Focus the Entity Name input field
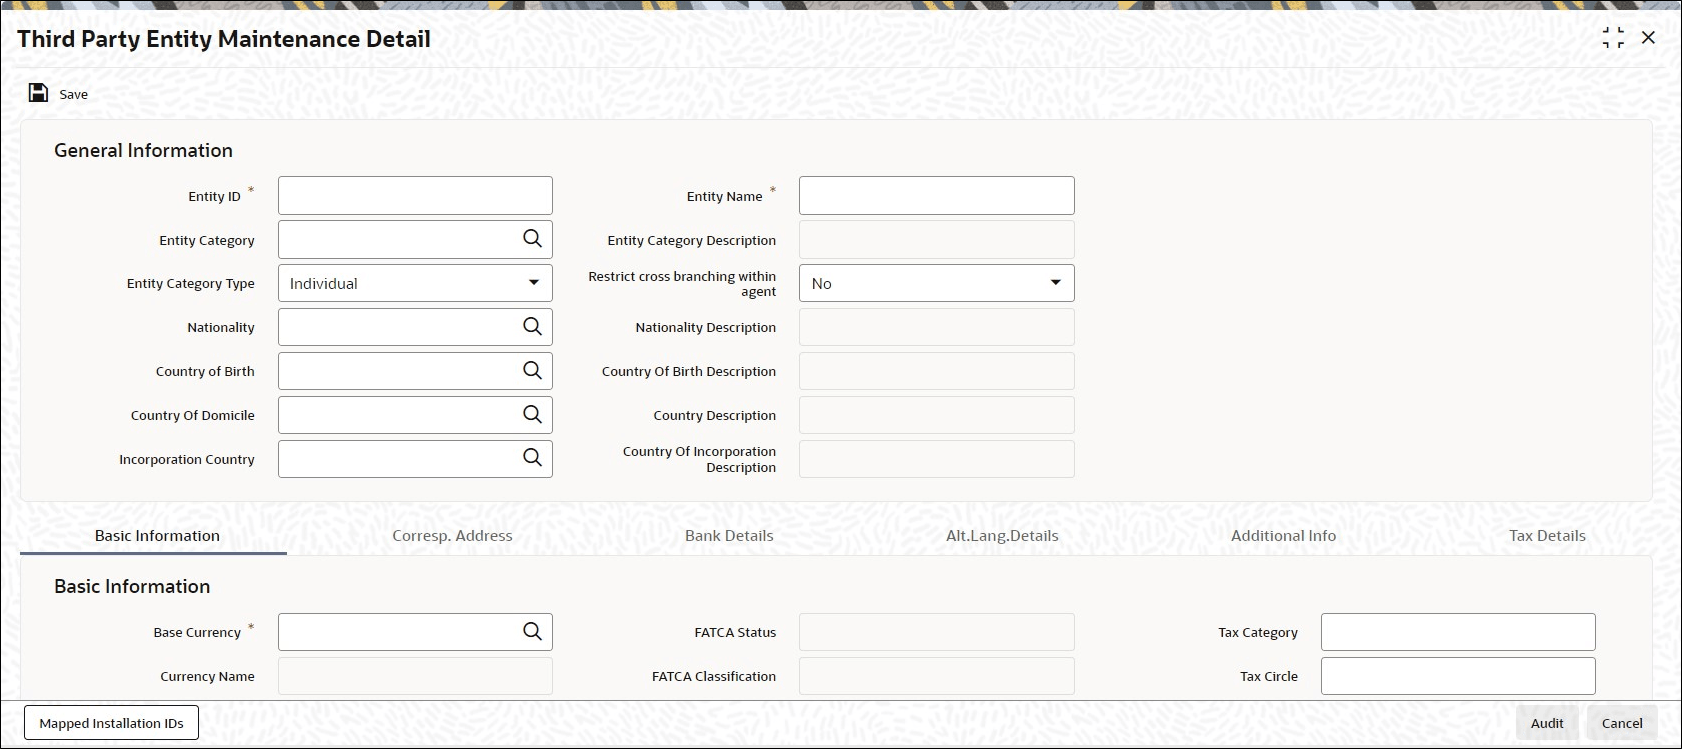Viewport: 1682px width, 749px height. [x=936, y=196]
